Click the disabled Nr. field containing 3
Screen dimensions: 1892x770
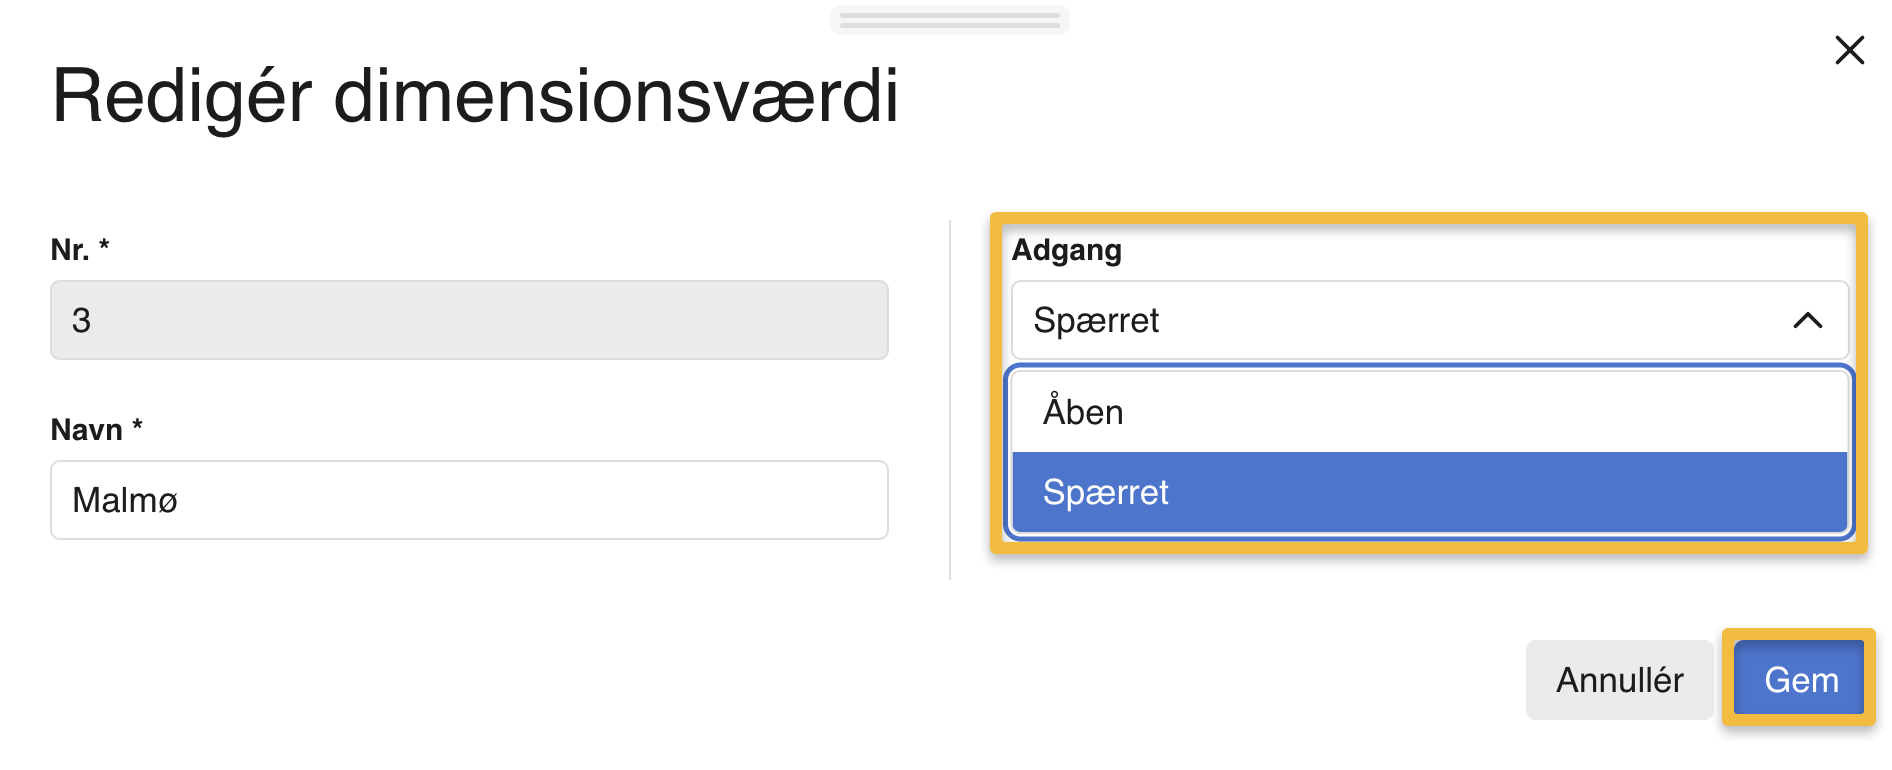point(469,320)
